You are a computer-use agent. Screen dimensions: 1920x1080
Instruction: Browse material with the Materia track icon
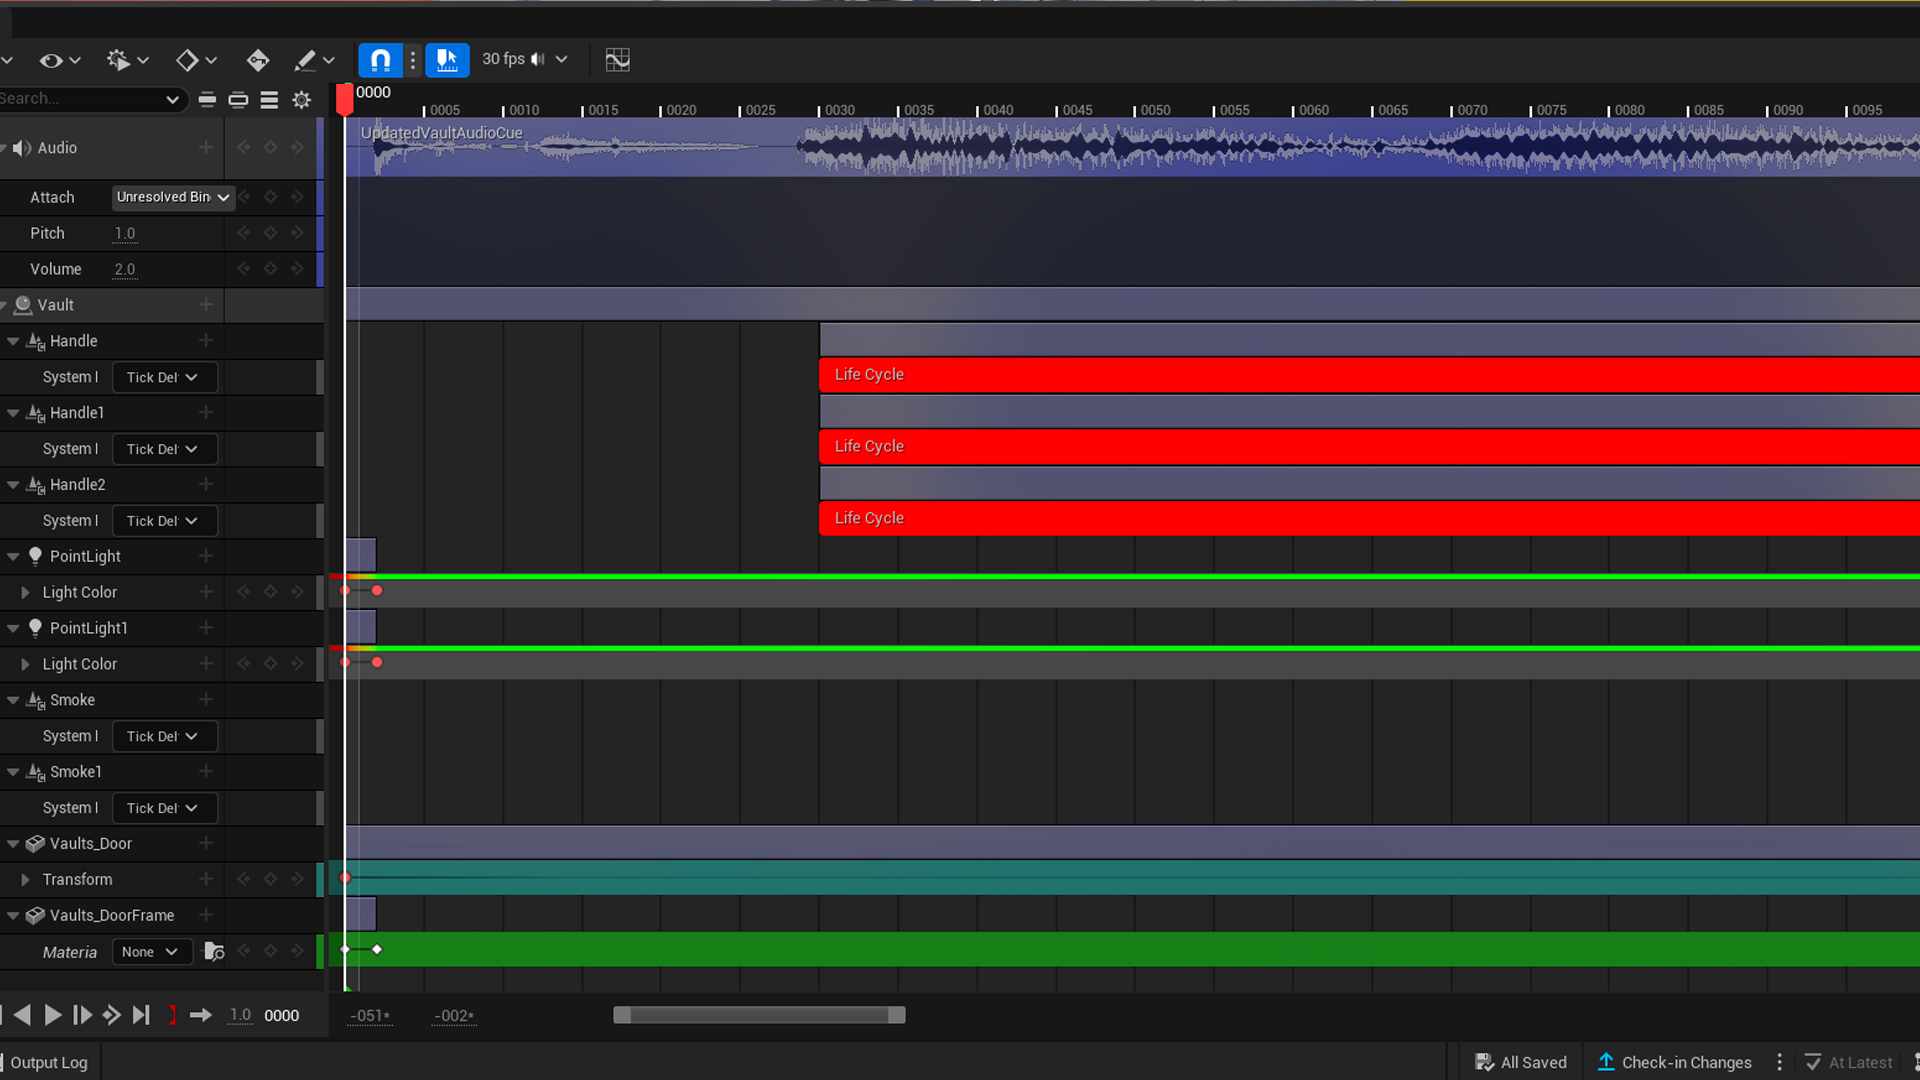point(214,952)
